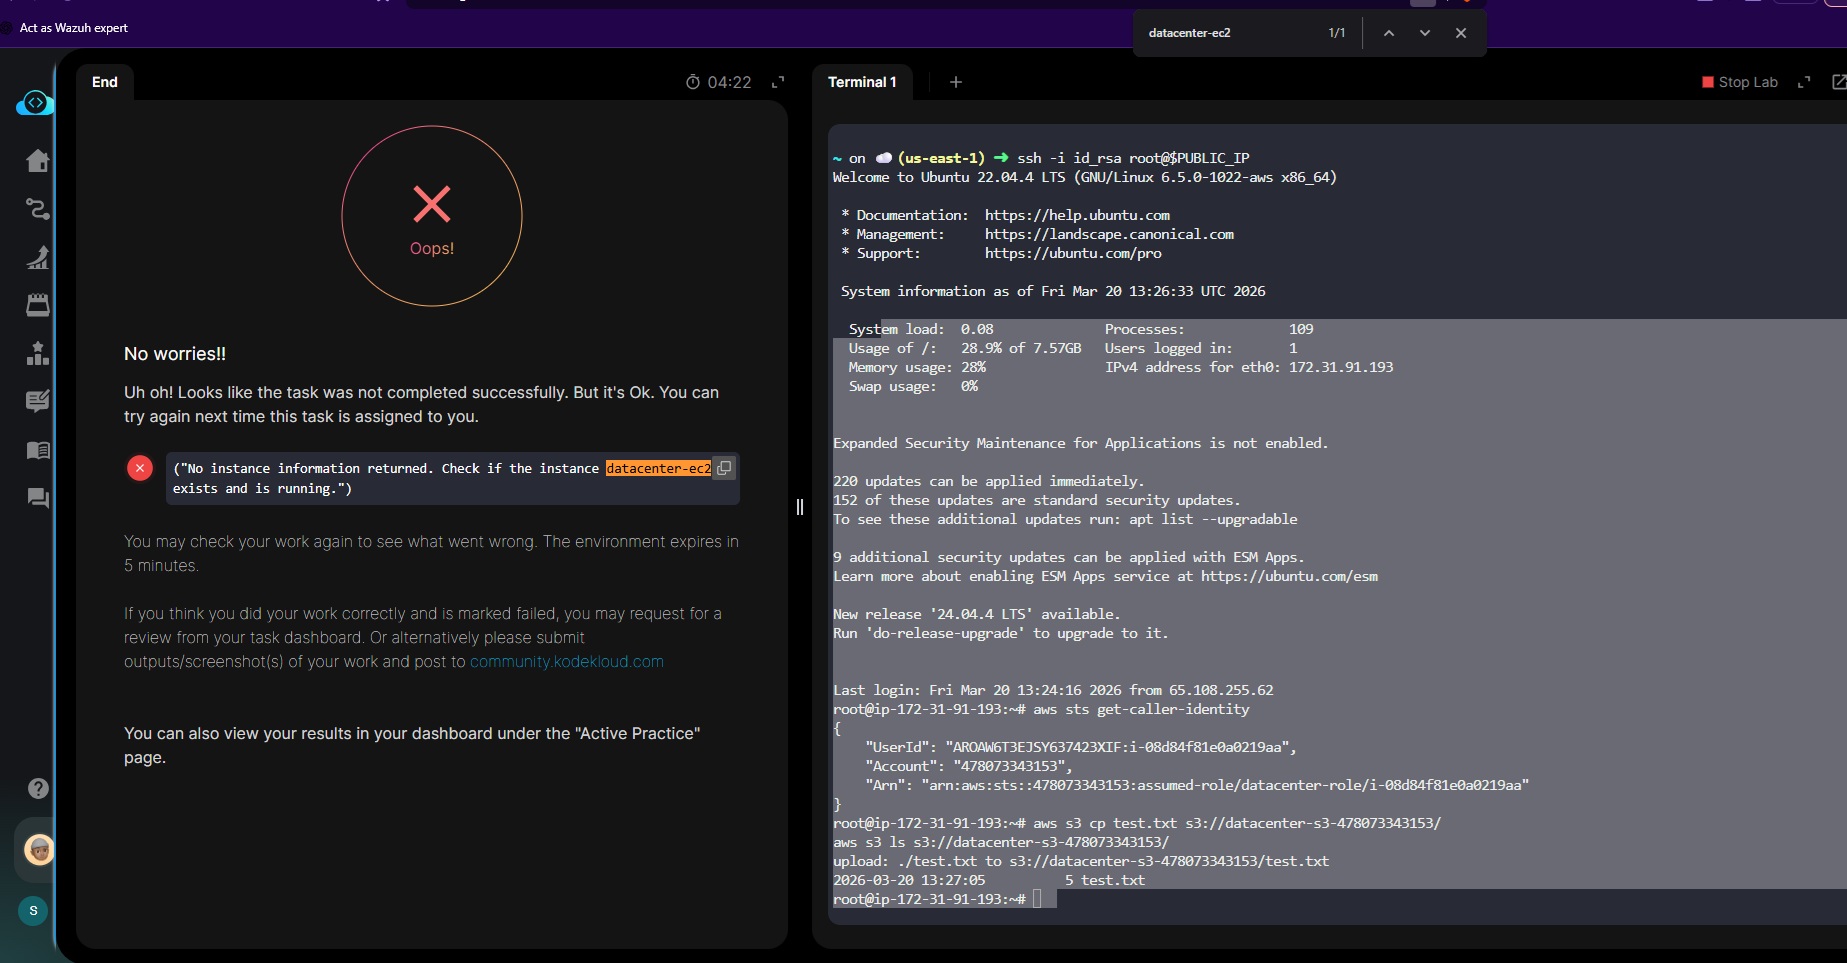Viewport: 1847px width, 963px height.
Task: Click the 1/1 match counter
Action: (1337, 33)
